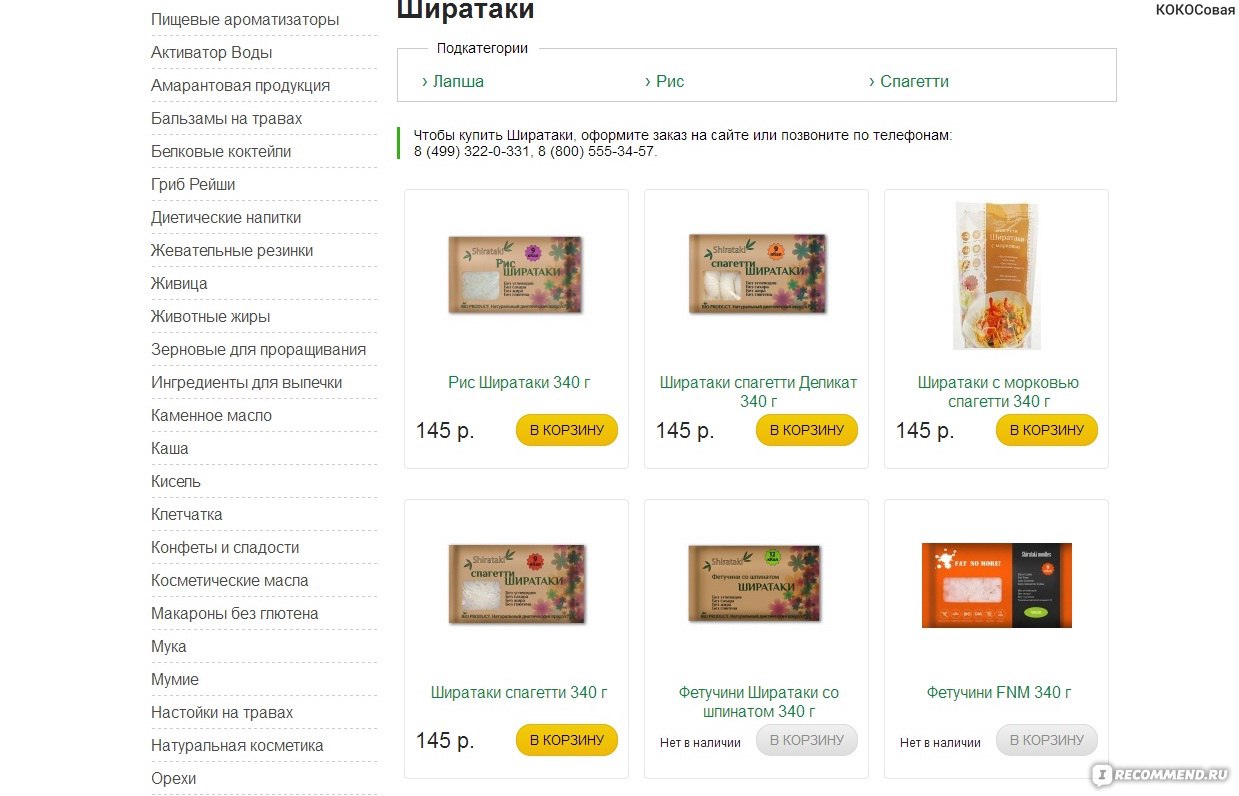This screenshot has width=1239, height=796.
Task: Open the Конфеты и сладости category
Action: point(225,547)
